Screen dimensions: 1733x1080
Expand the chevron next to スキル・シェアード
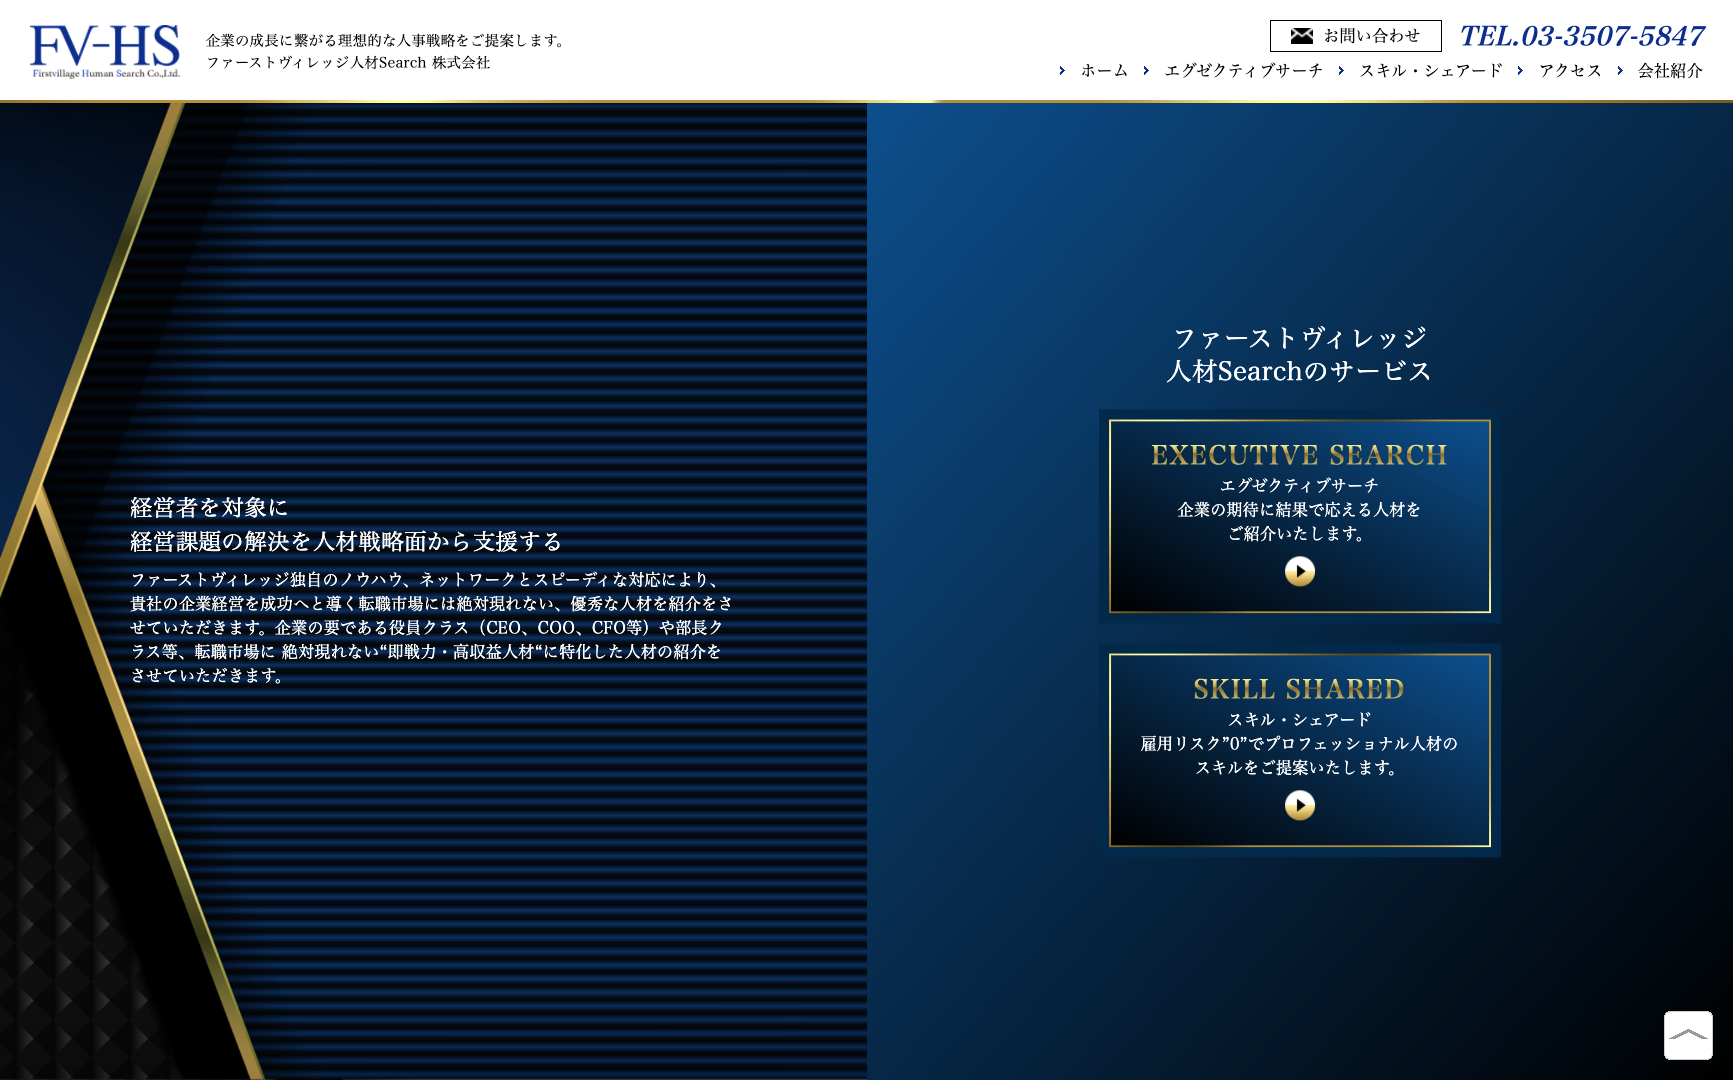click(1343, 71)
